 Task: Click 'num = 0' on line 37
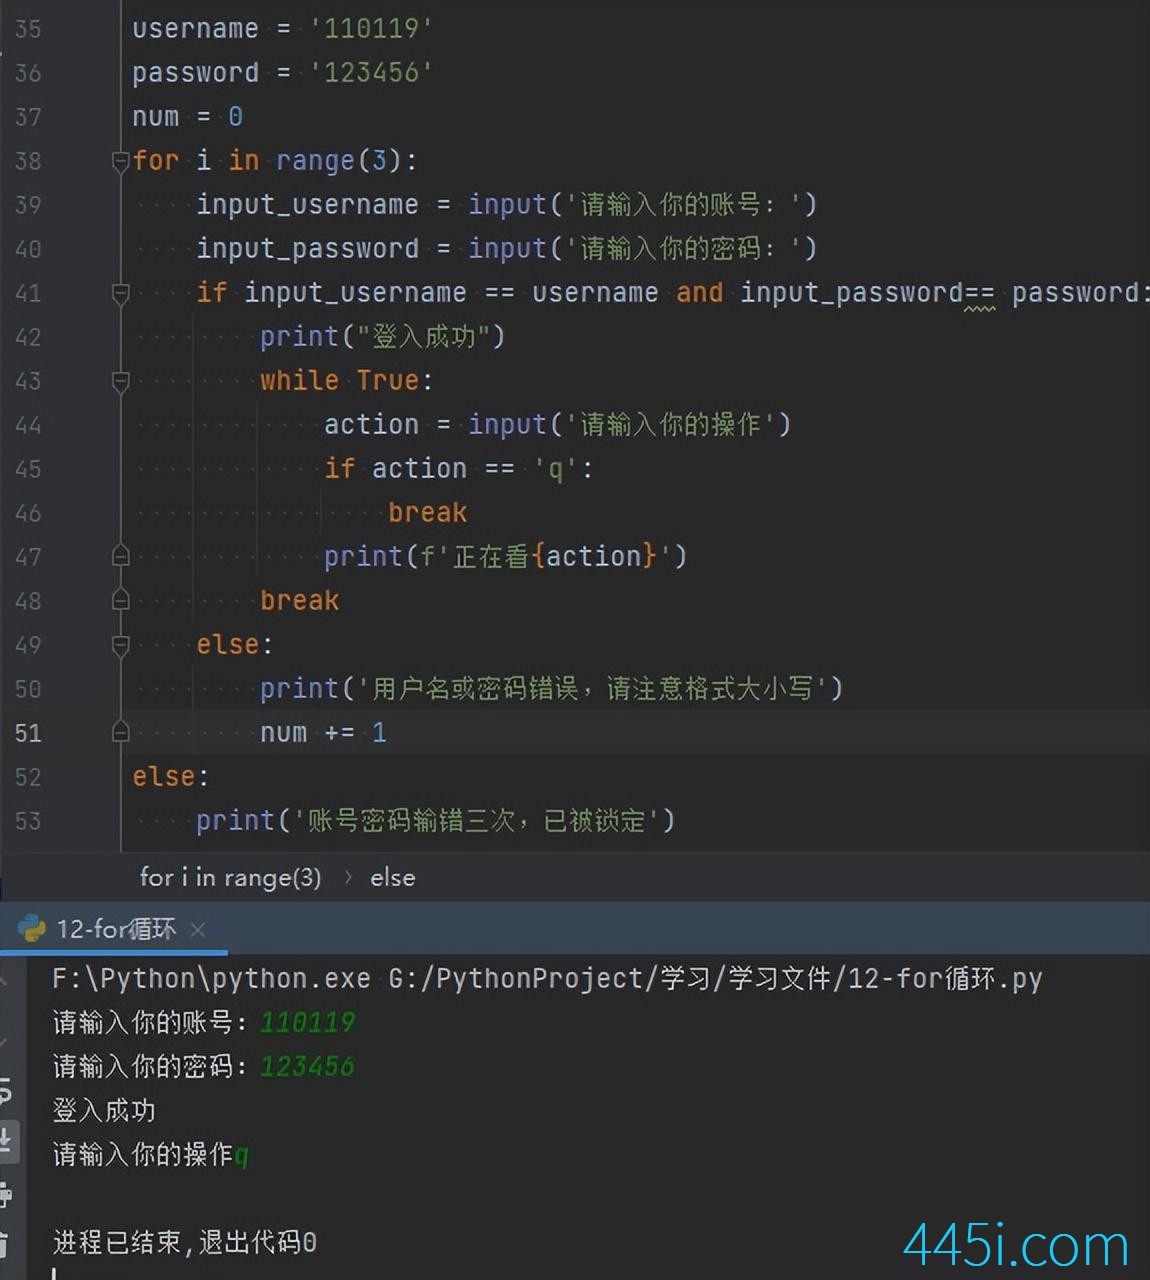tap(187, 116)
